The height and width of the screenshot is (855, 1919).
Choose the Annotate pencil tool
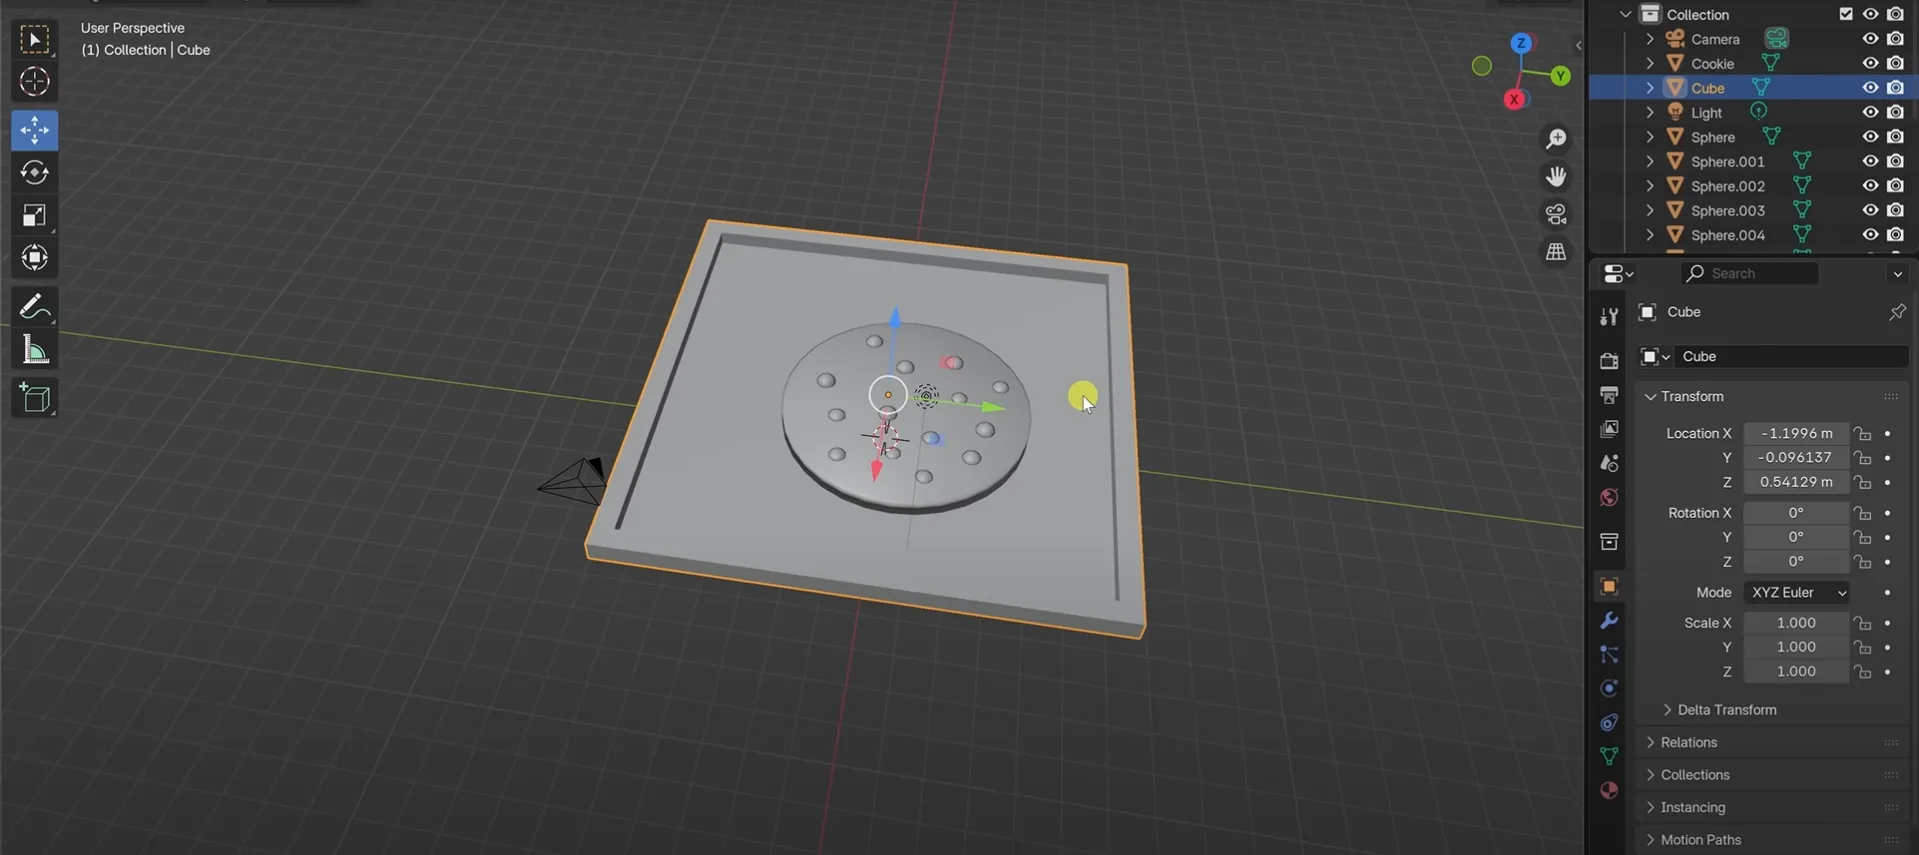[34, 307]
